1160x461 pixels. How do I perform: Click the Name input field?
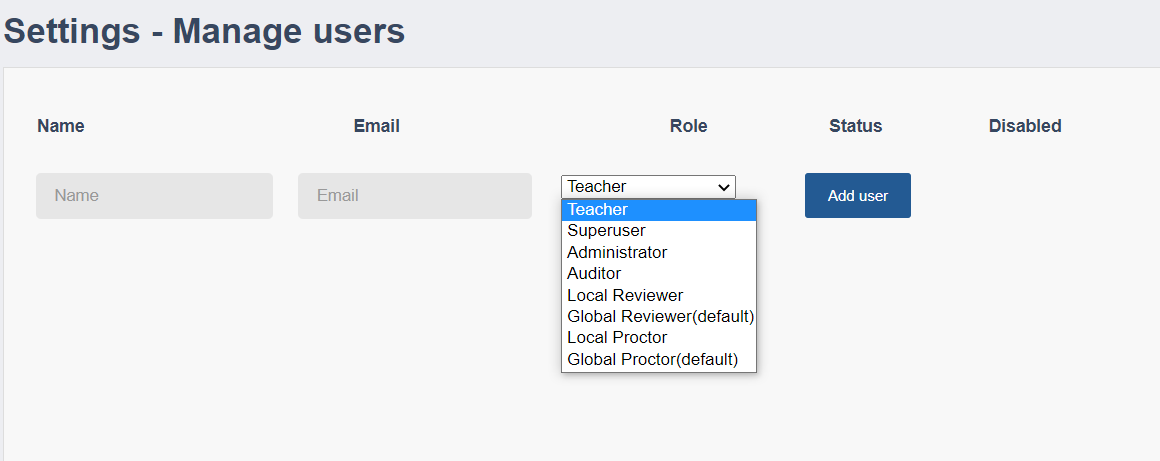click(154, 195)
